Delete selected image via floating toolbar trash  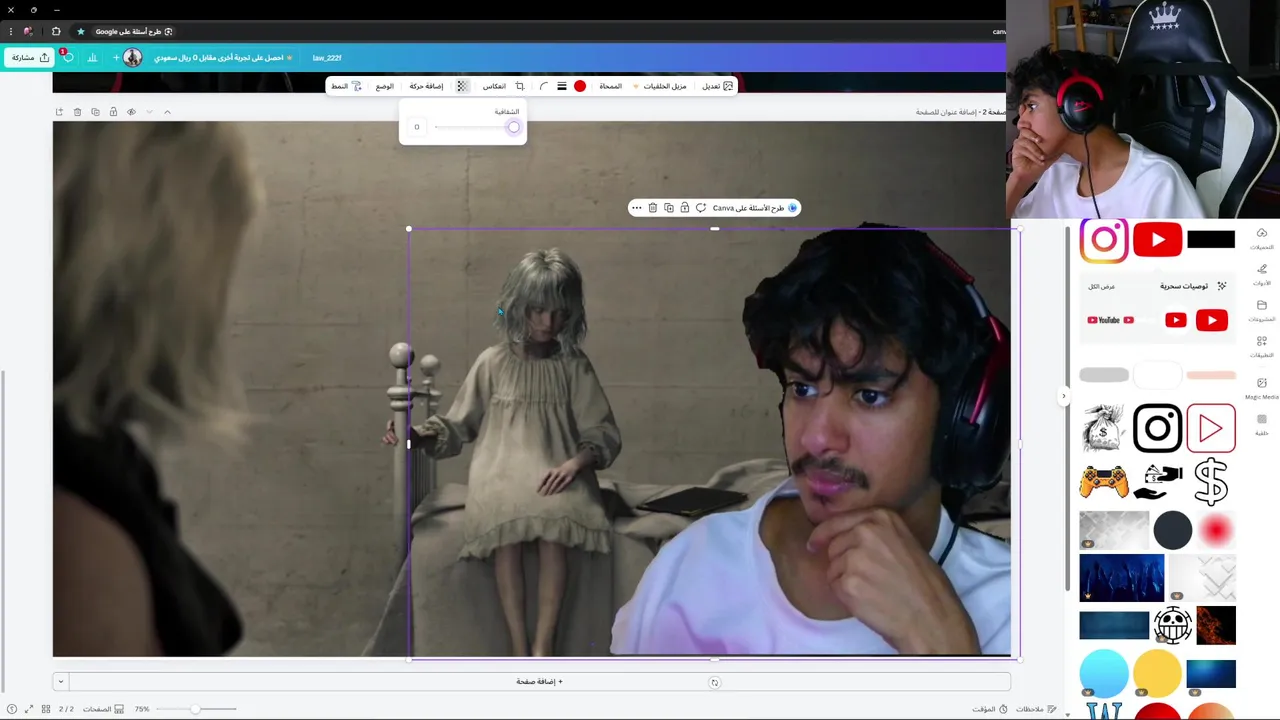click(x=653, y=208)
